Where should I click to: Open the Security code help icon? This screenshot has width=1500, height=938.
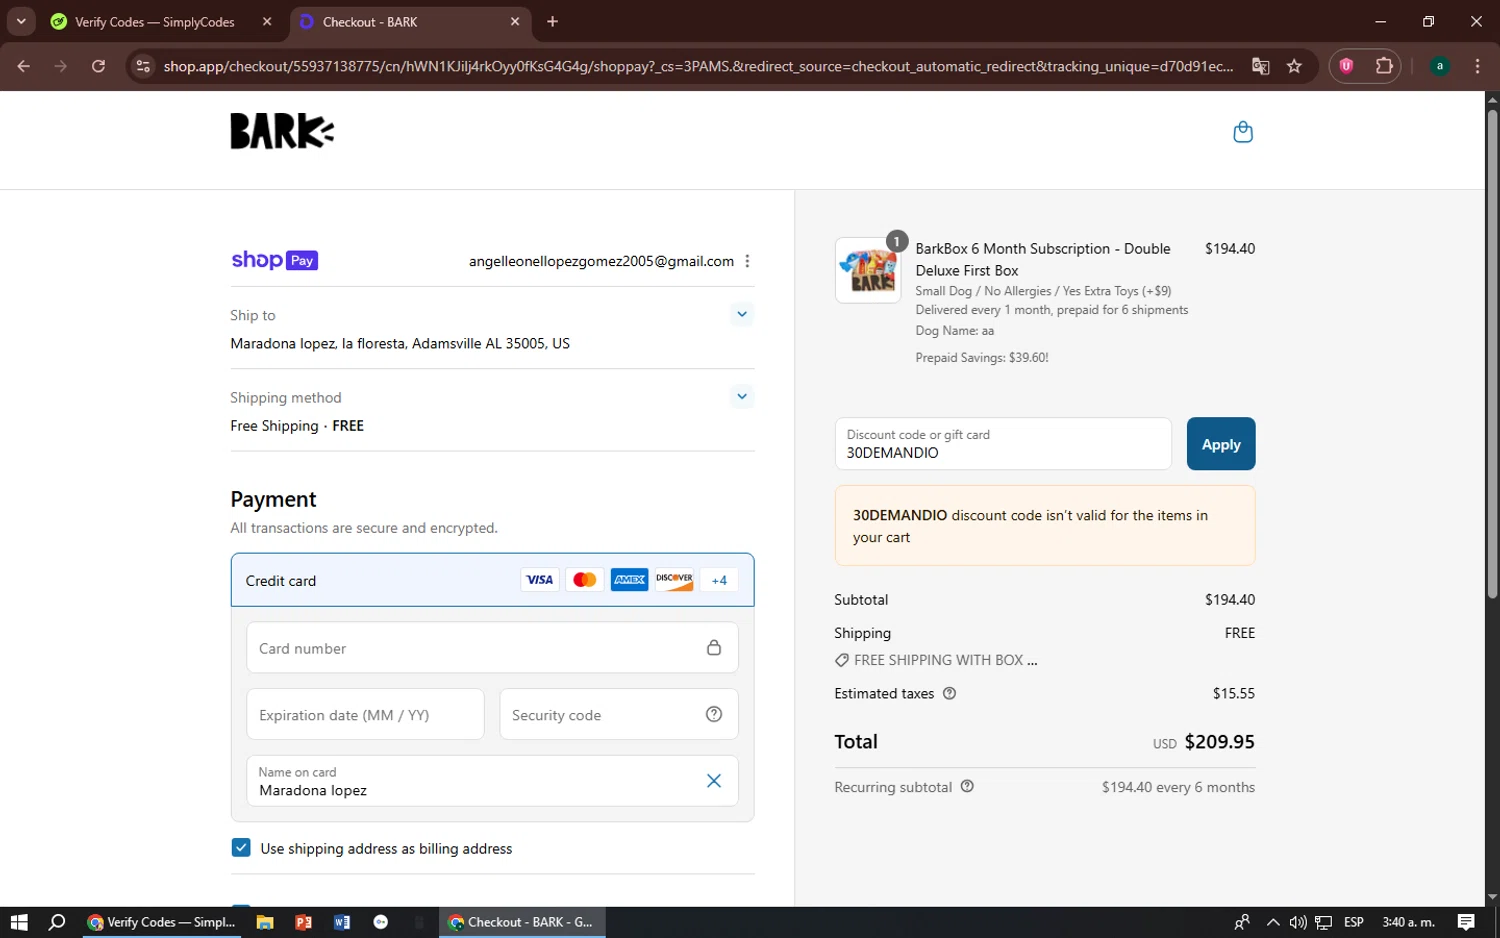(714, 714)
